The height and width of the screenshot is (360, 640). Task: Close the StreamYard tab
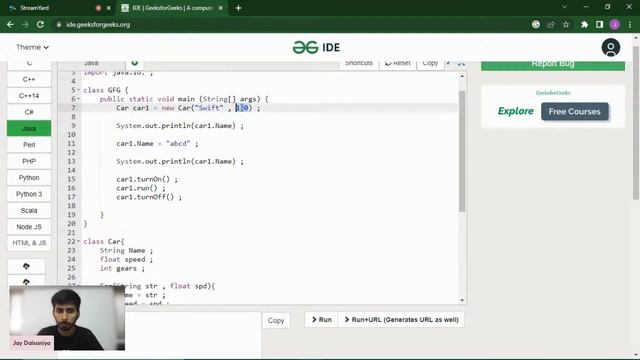(109, 8)
